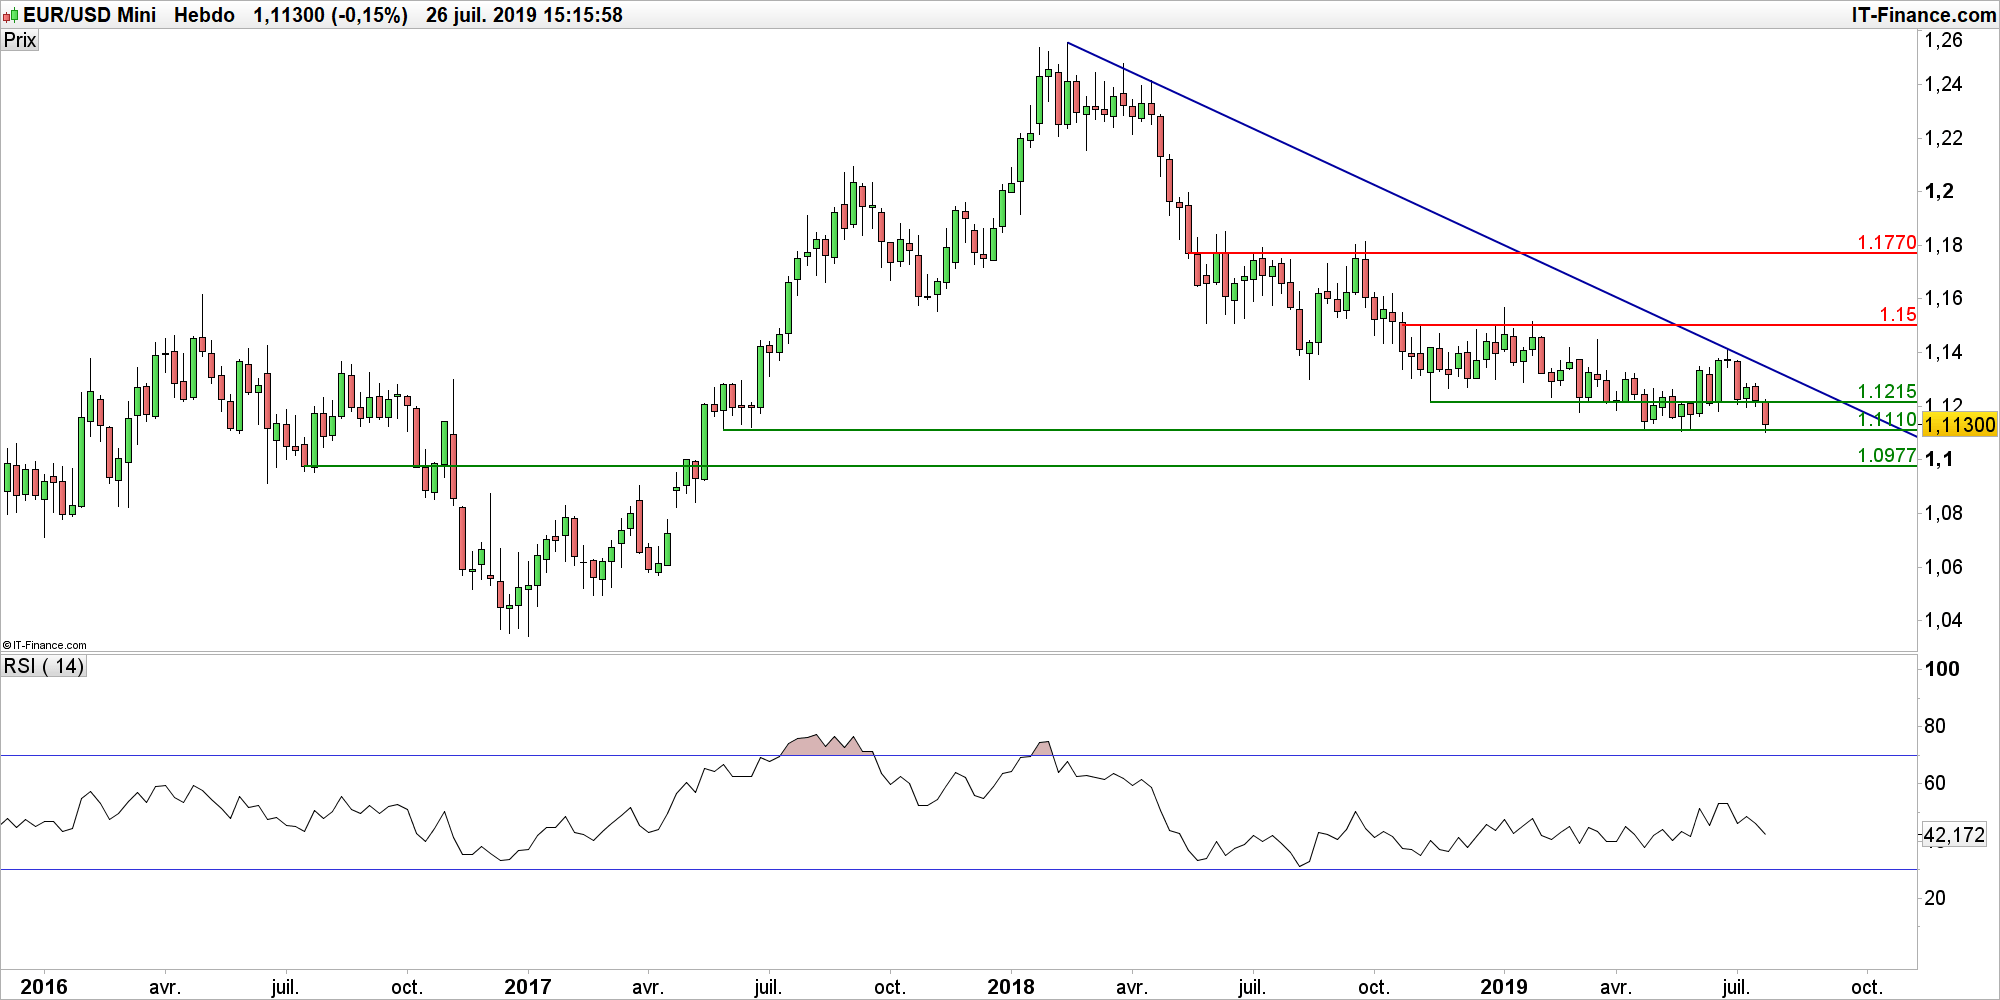Click the 1,22 price axis label
The width and height of the screenshot is (2000, 1000).
[x=1944, y=138]
